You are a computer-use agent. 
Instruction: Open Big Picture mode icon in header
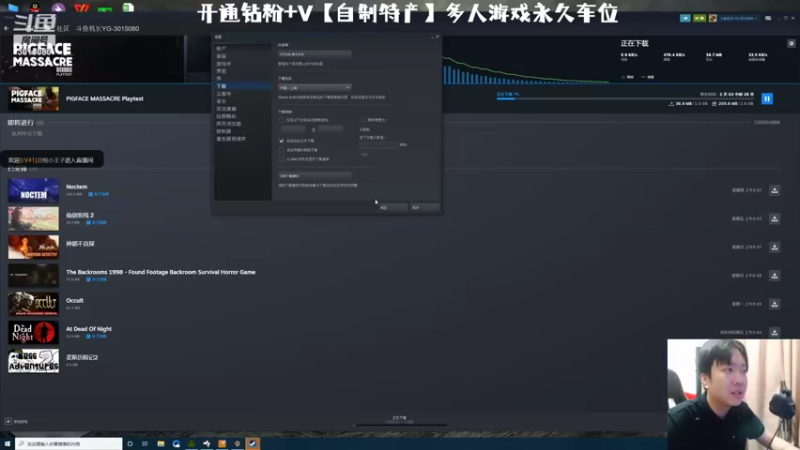pyautogui.click(x=768, y=18)
